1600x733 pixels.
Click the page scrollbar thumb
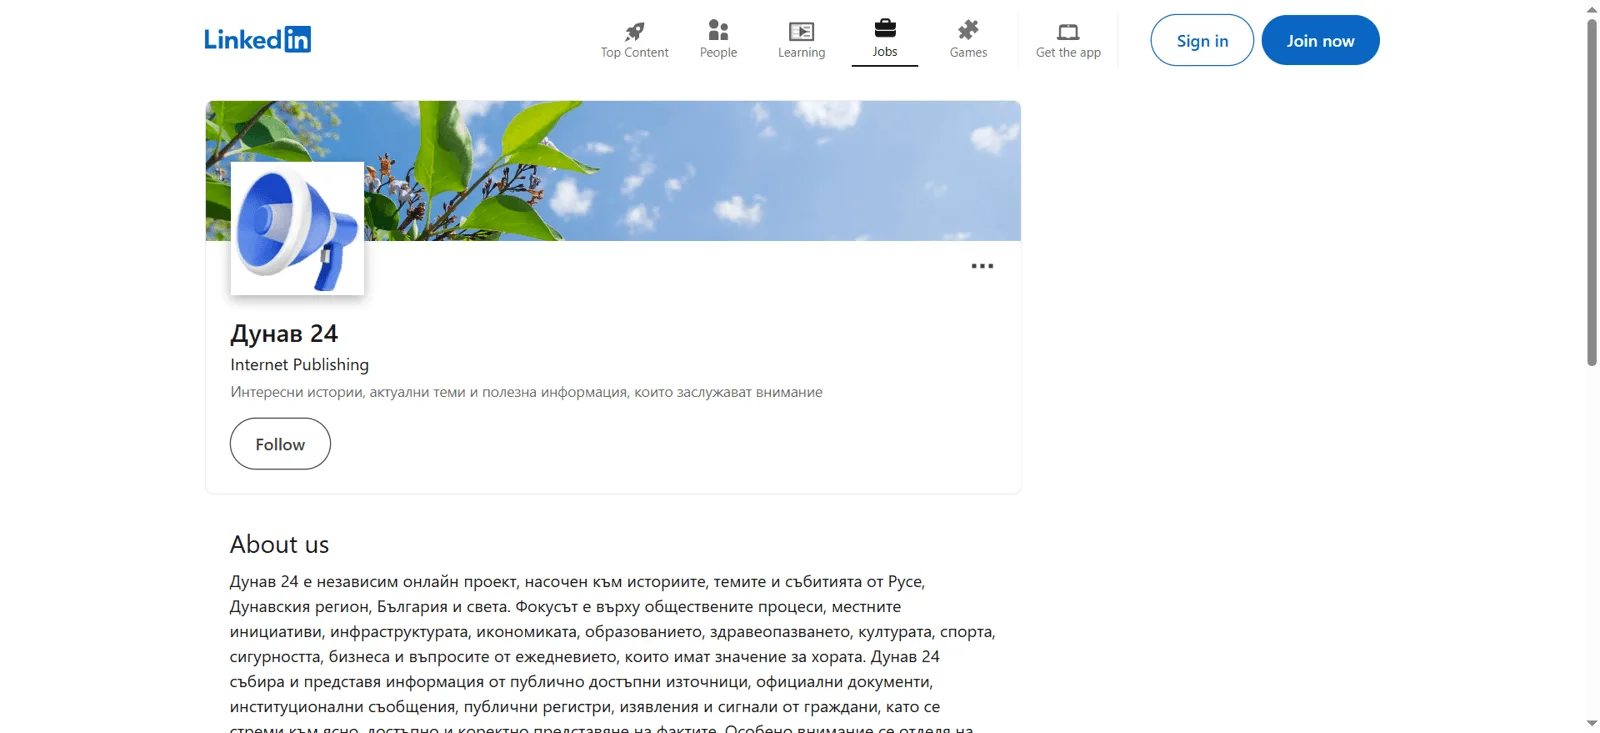tap(1592, 192)
